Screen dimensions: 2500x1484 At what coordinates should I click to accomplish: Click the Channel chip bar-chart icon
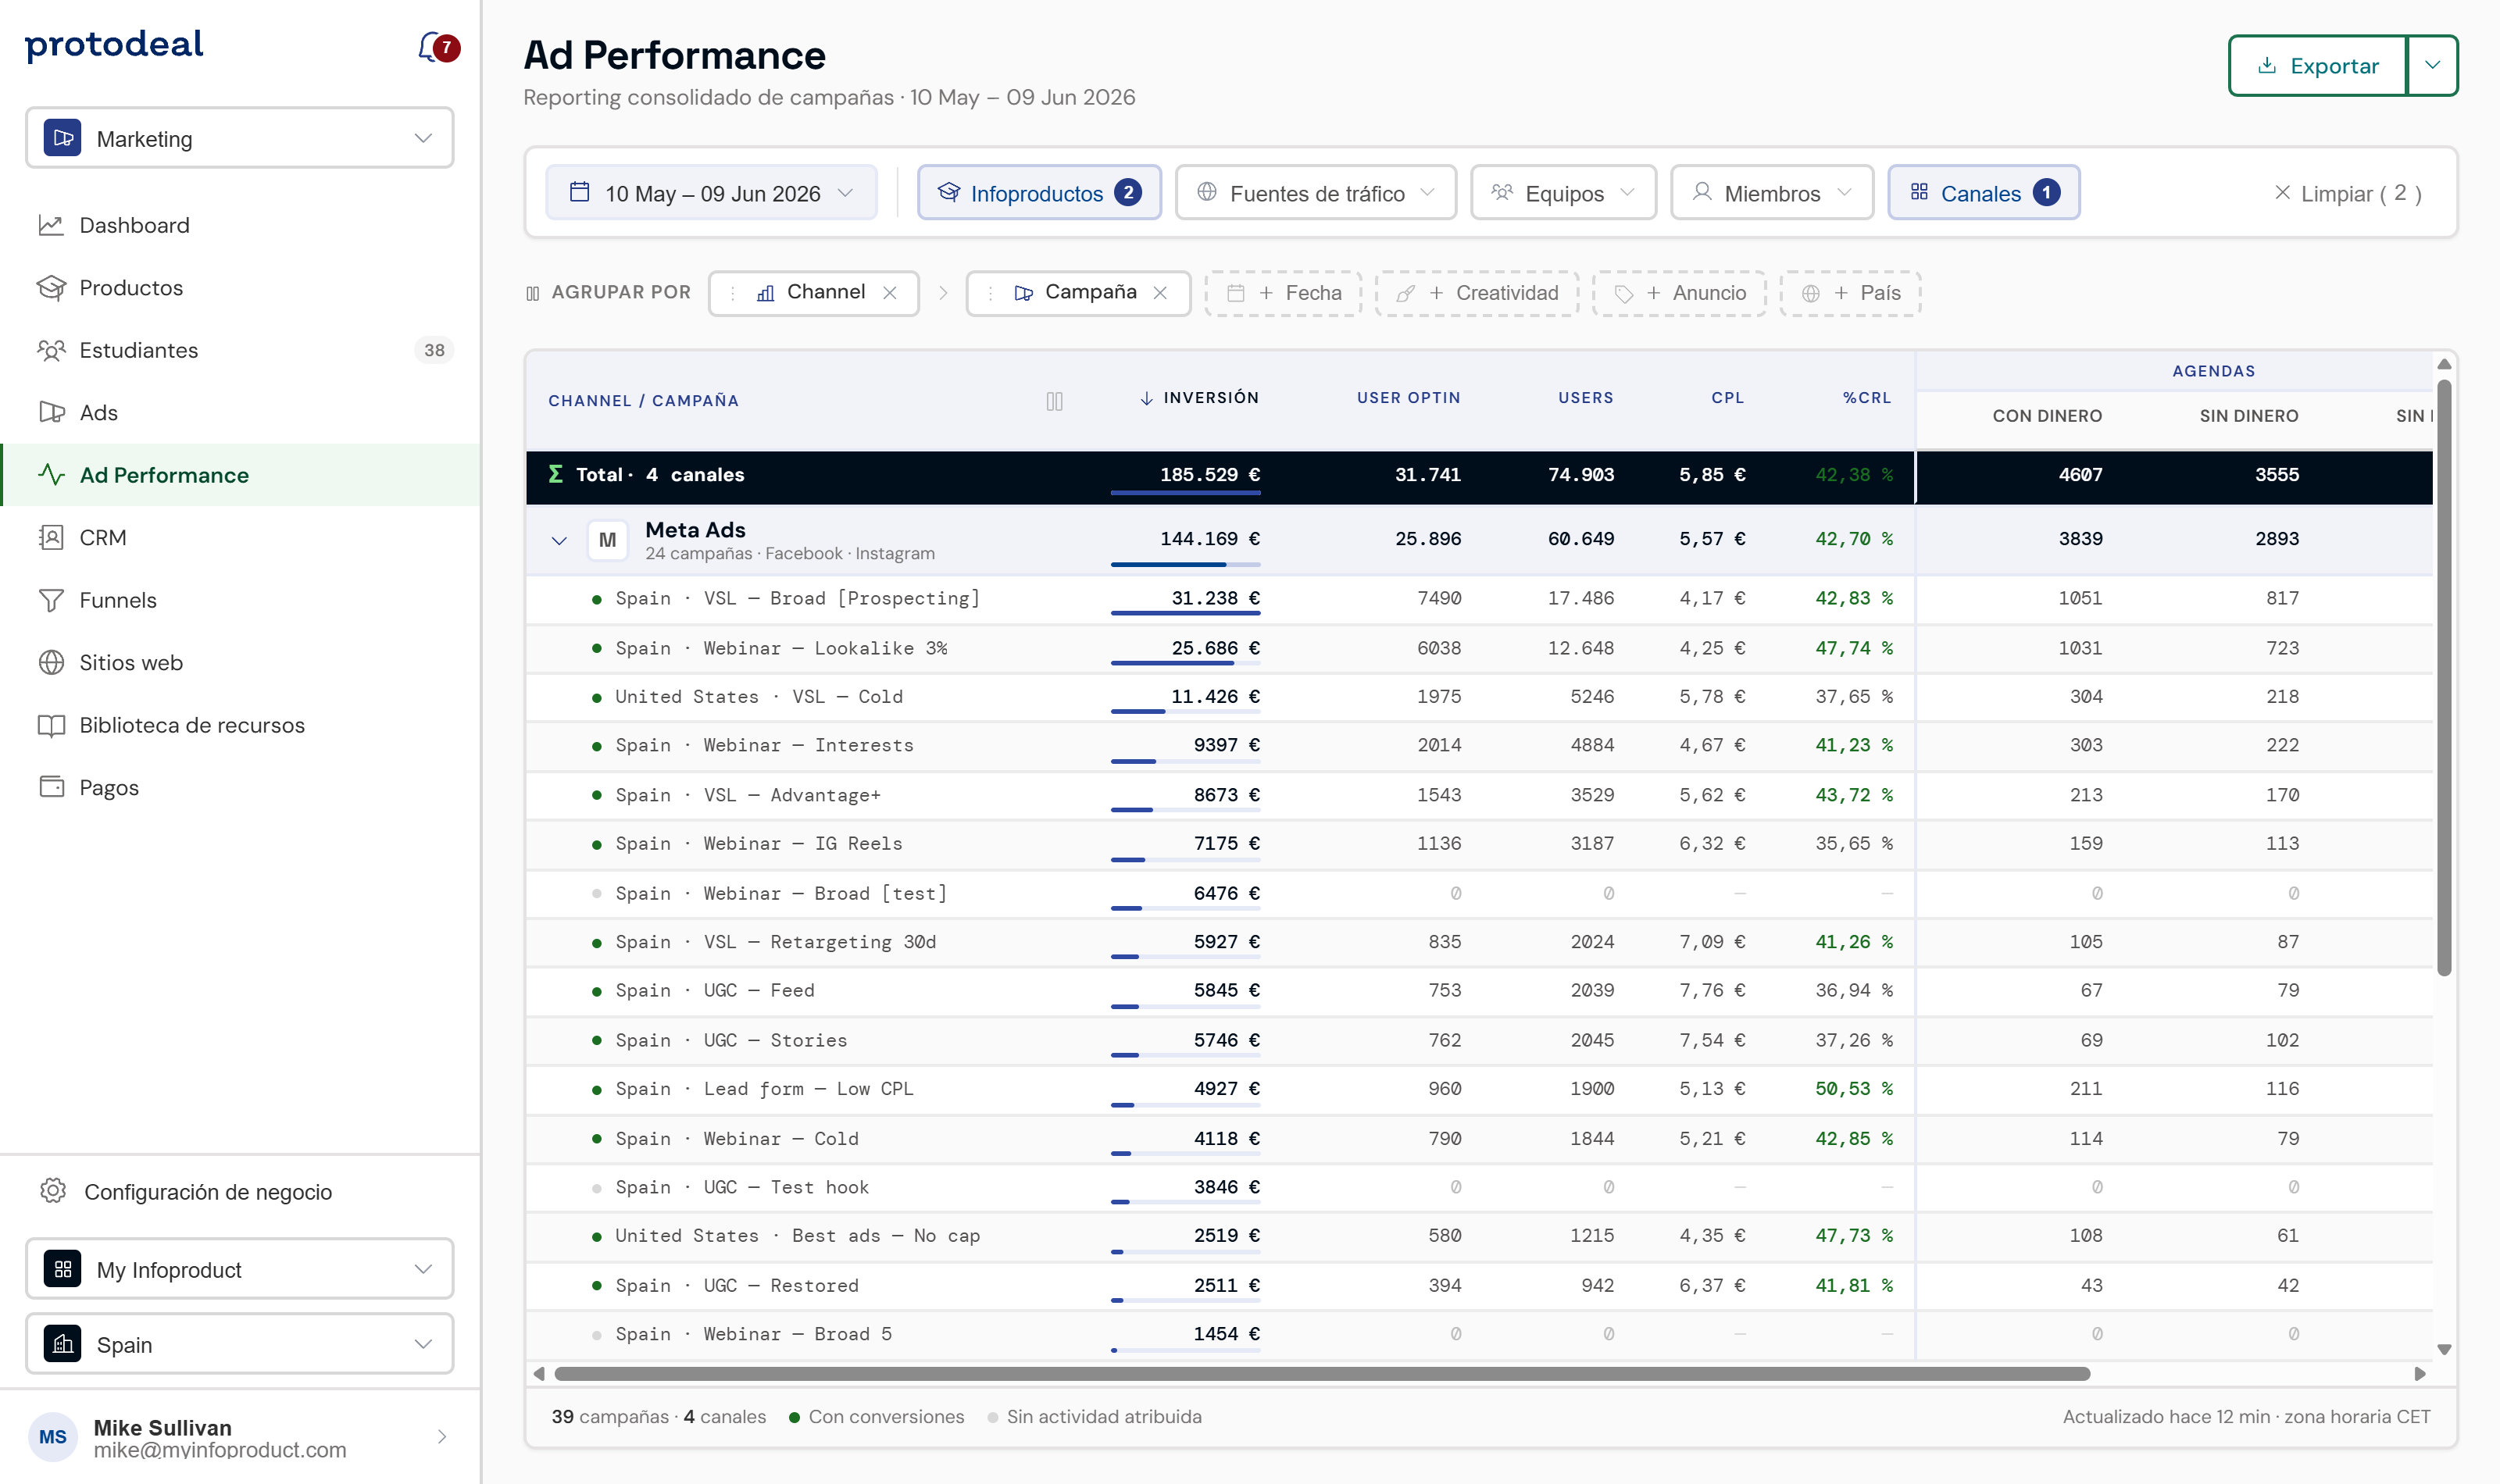pos(765,293)
